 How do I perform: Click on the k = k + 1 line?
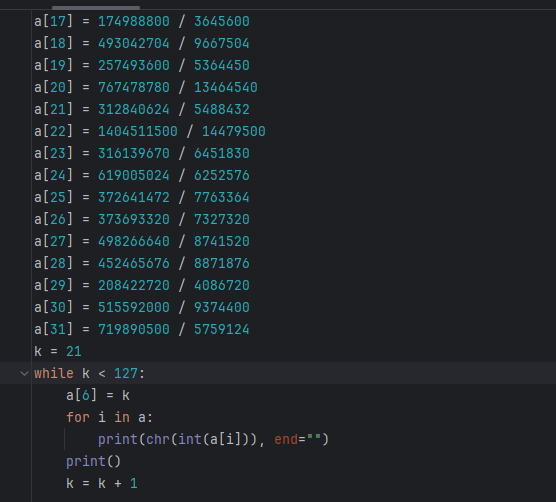pyautogui.click(x=102, y=483)
